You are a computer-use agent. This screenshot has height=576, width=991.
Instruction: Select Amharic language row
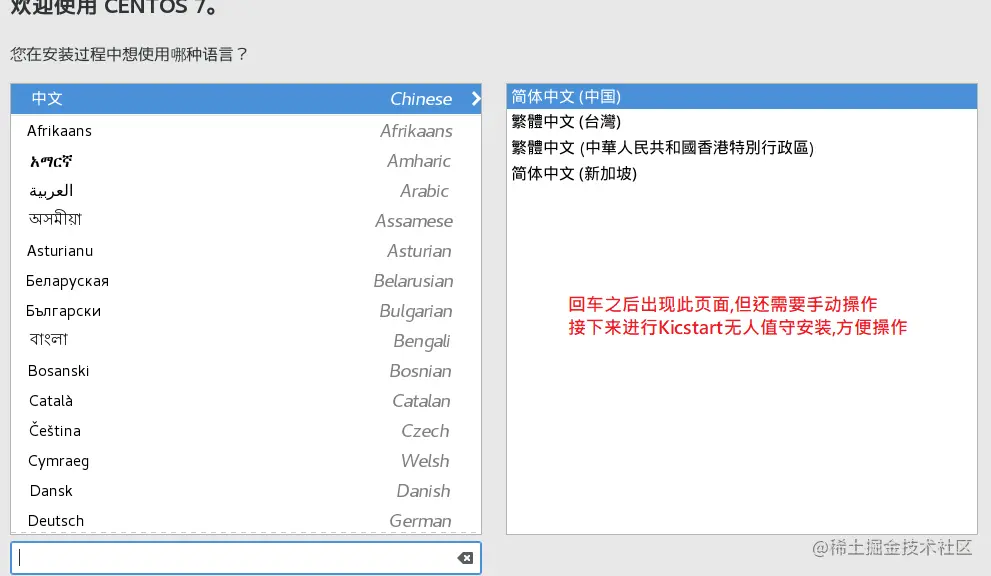click(x=246, y=161)
